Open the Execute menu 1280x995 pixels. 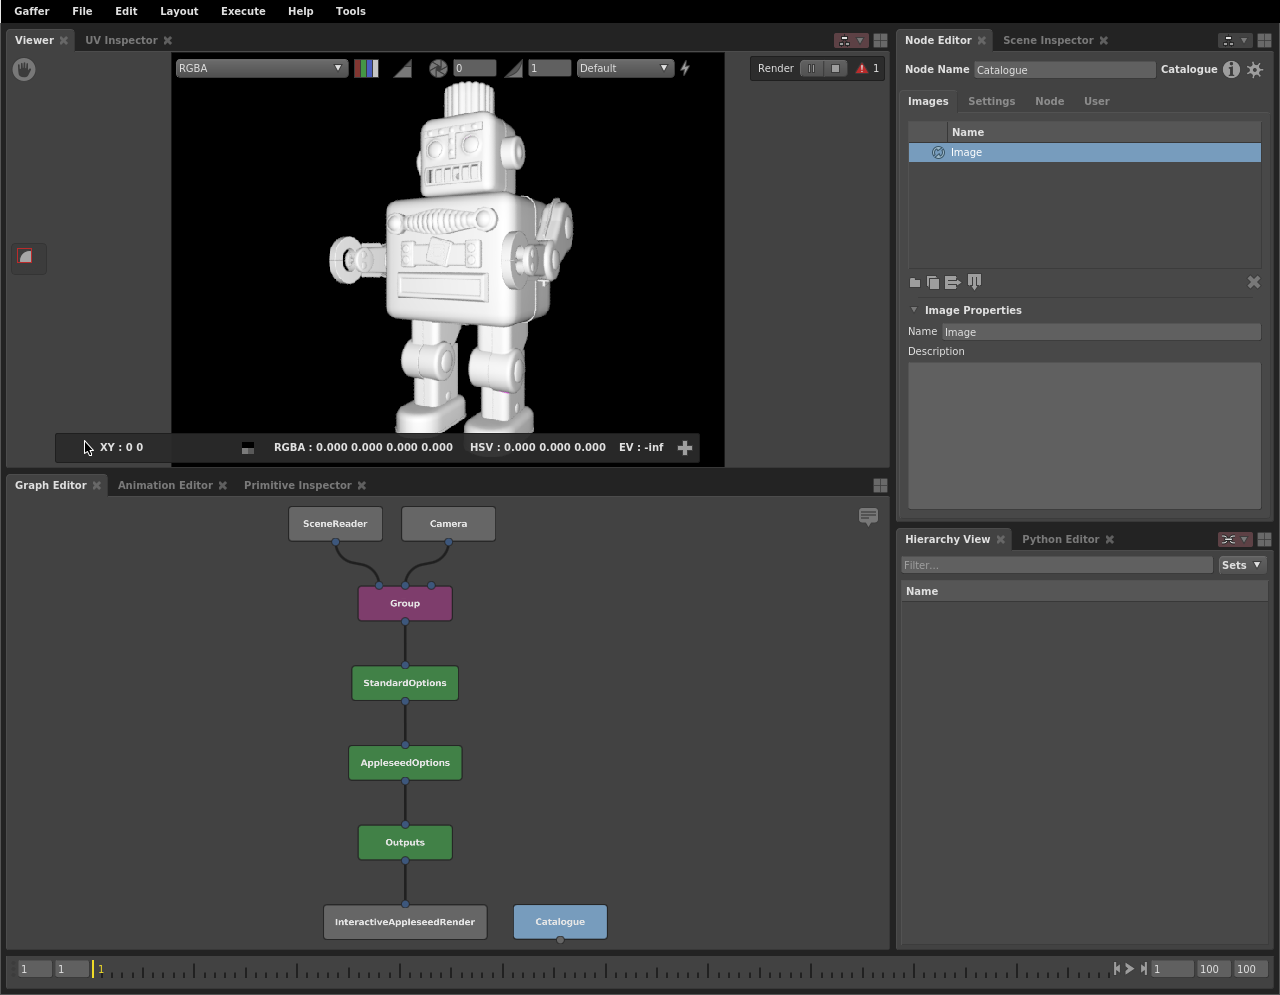click(x=243, y=11)
